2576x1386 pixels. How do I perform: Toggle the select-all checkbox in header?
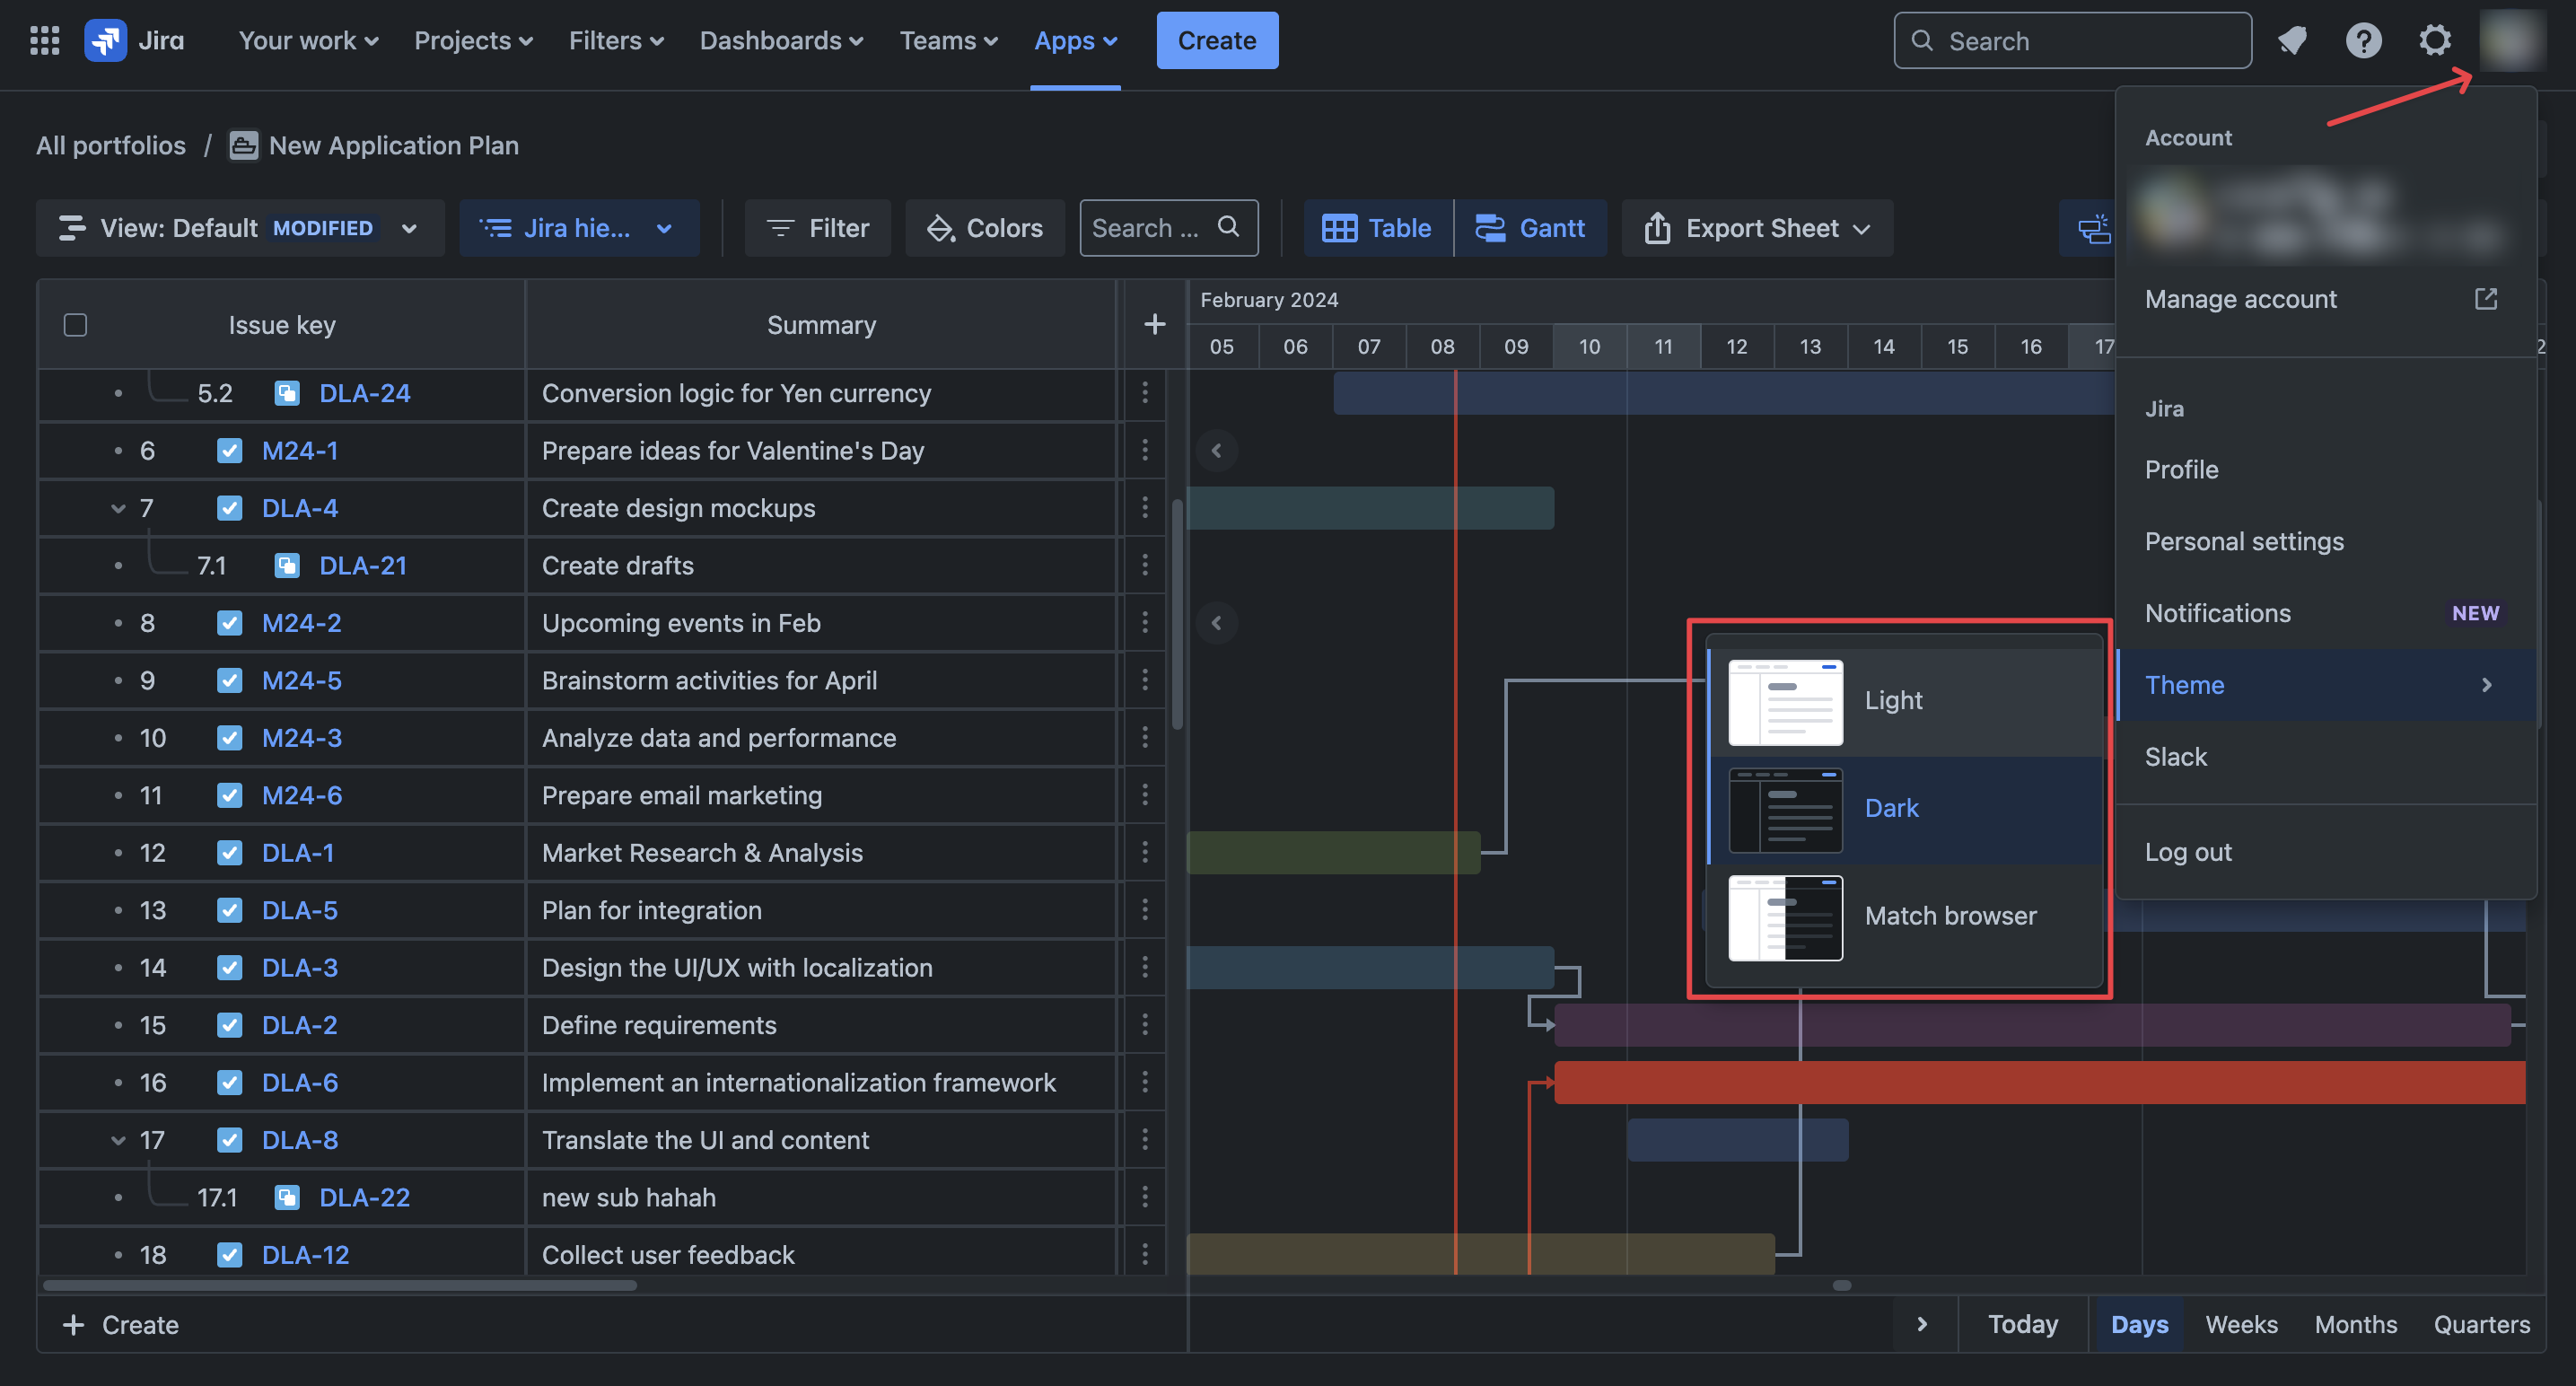[x=75, y=325]
